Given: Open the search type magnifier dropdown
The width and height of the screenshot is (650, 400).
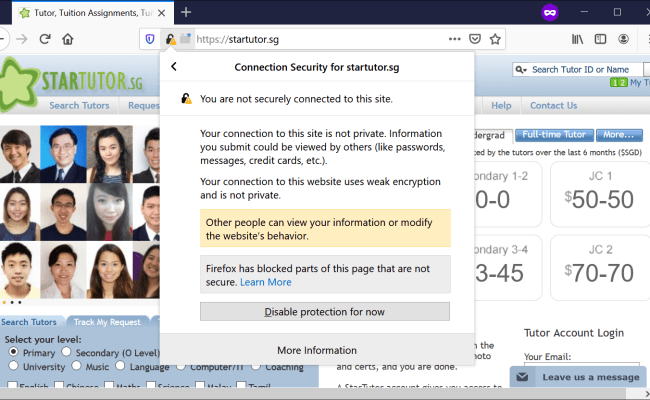Looking at the screenshot, I should [521, 70].
